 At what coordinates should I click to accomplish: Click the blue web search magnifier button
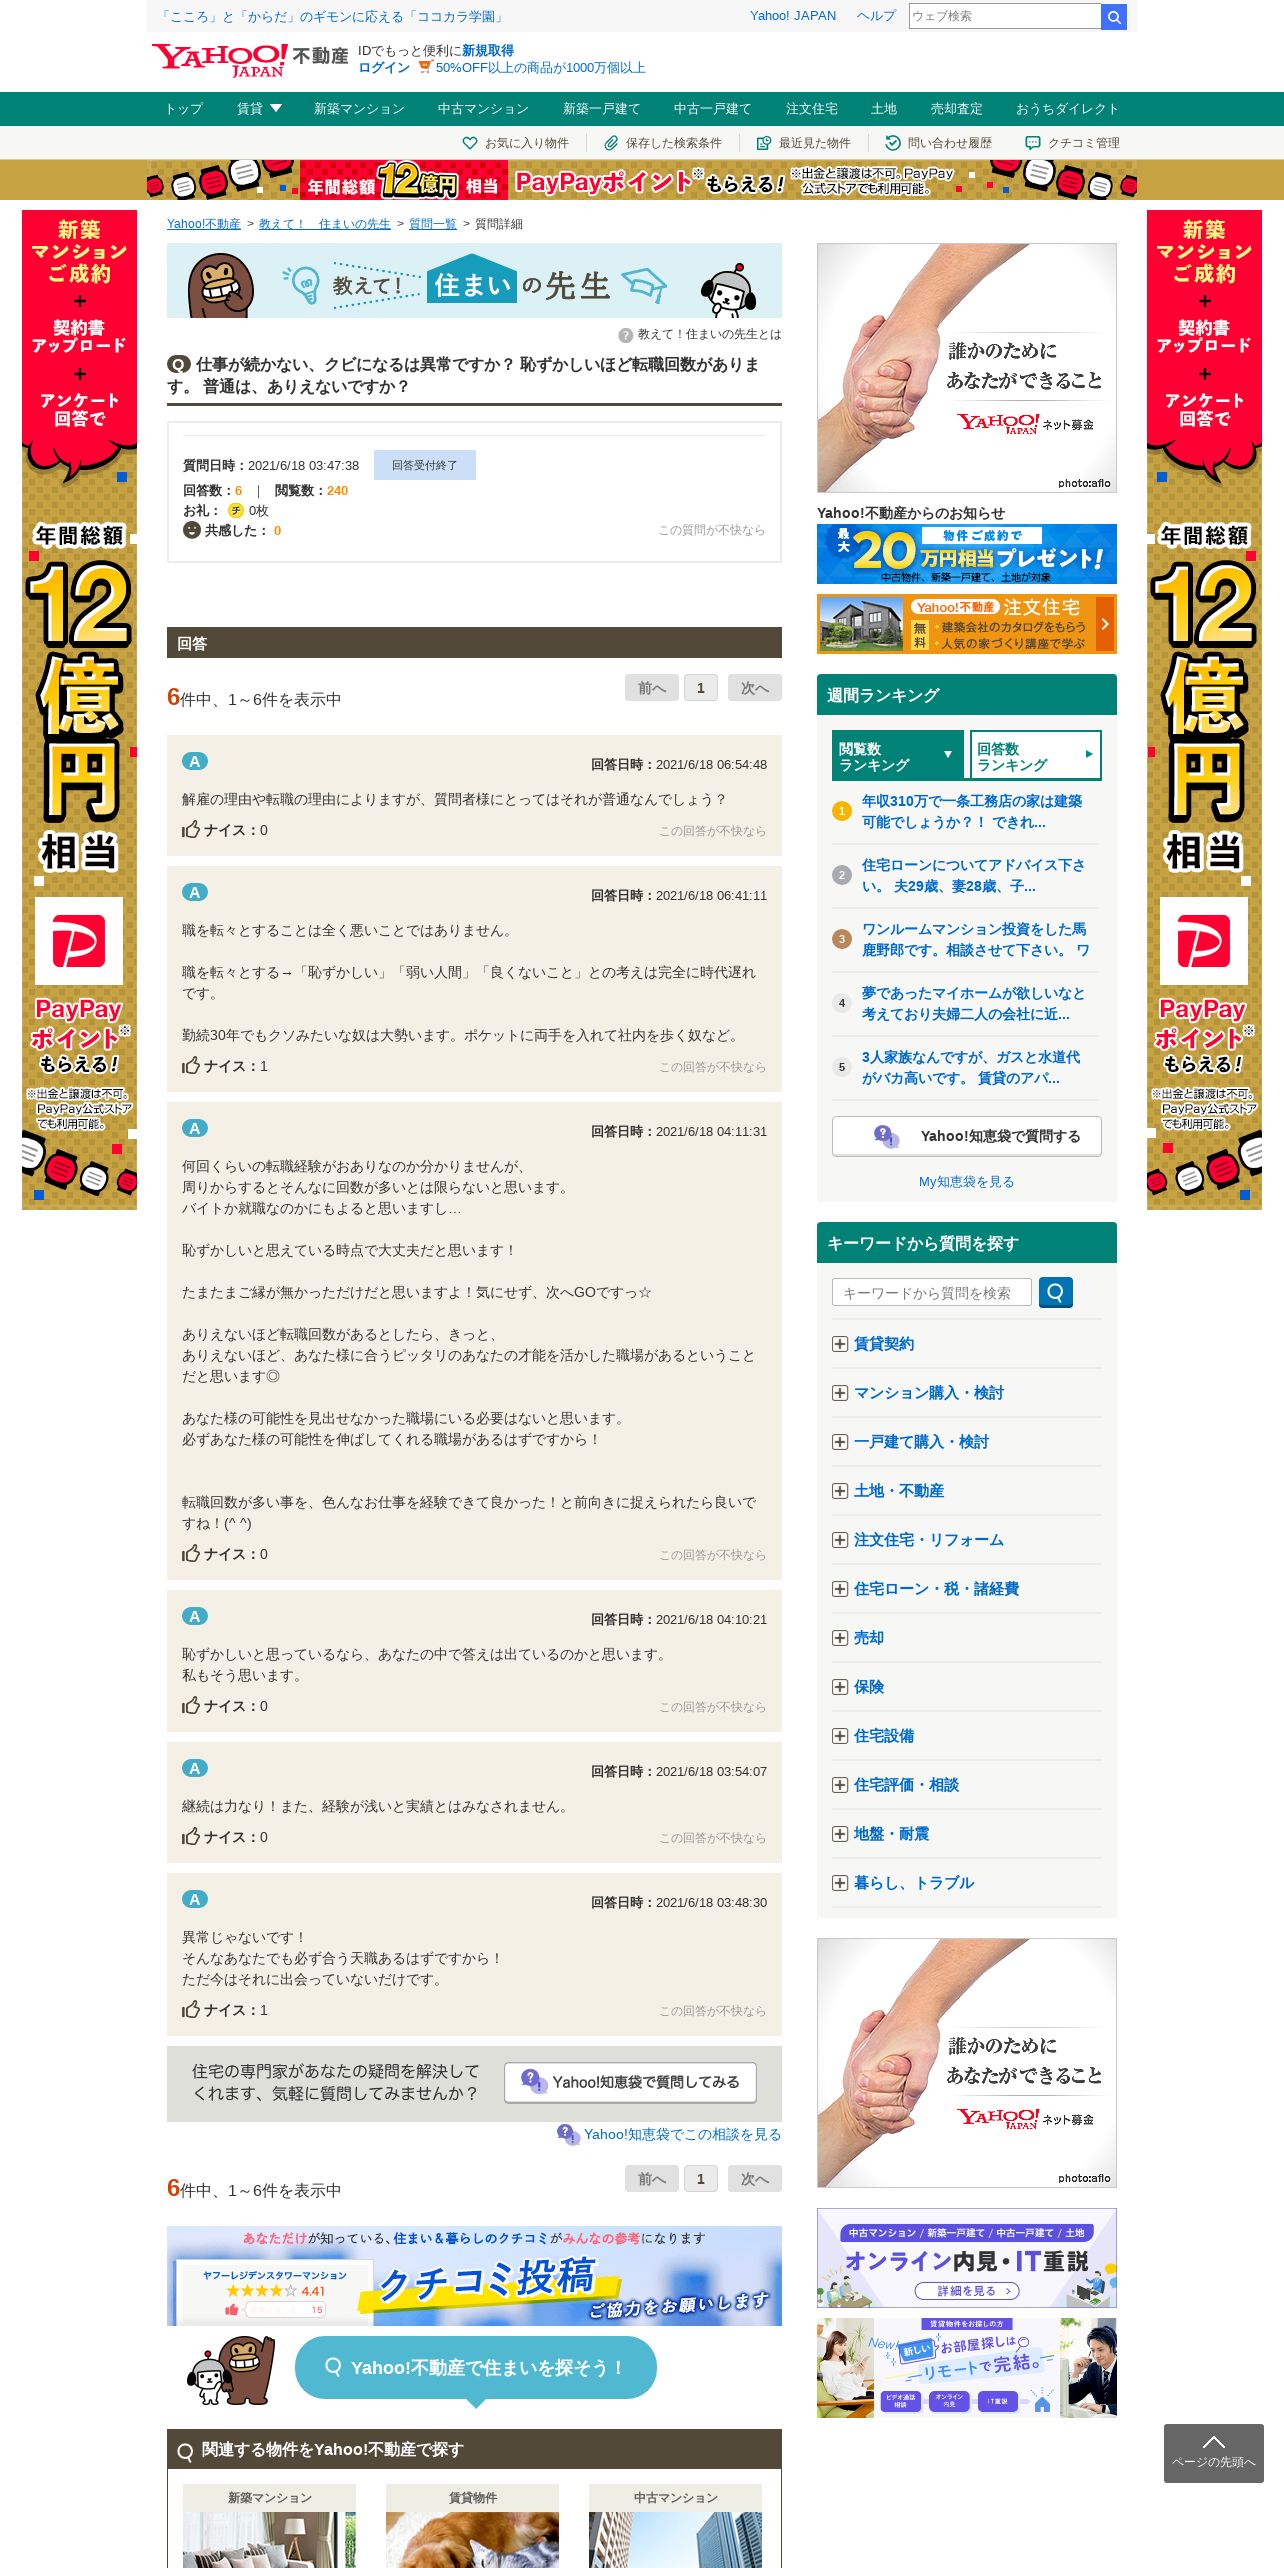click(1113, 17)
